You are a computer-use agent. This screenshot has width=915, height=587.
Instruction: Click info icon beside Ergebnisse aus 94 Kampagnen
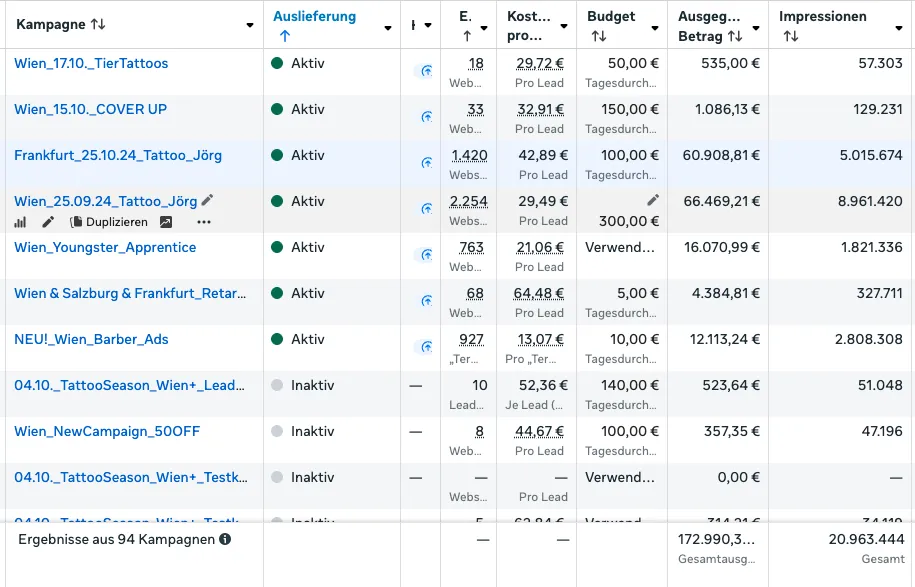(x=225, y=540)
